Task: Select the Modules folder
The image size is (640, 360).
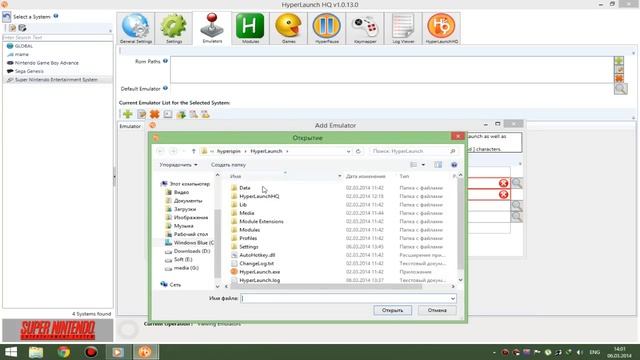Action: [x=249, y=230]
